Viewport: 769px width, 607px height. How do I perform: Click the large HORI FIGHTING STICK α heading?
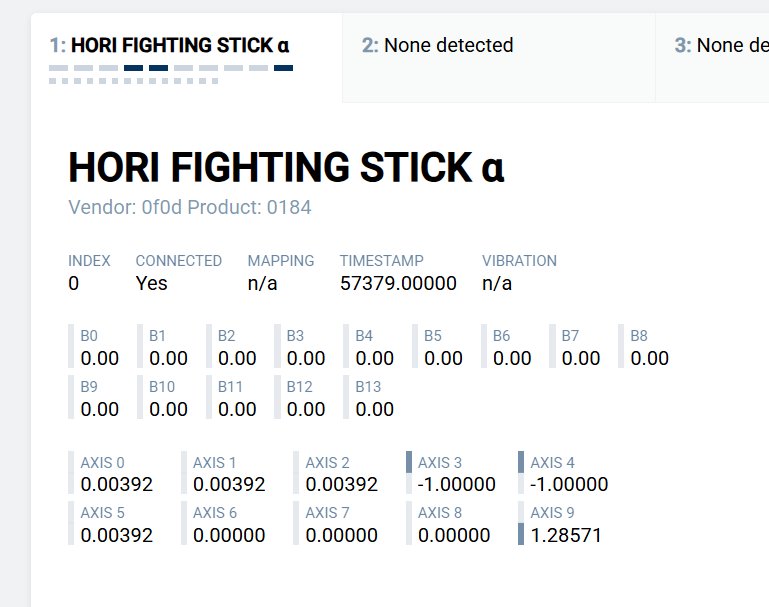[x=286, y=168]
